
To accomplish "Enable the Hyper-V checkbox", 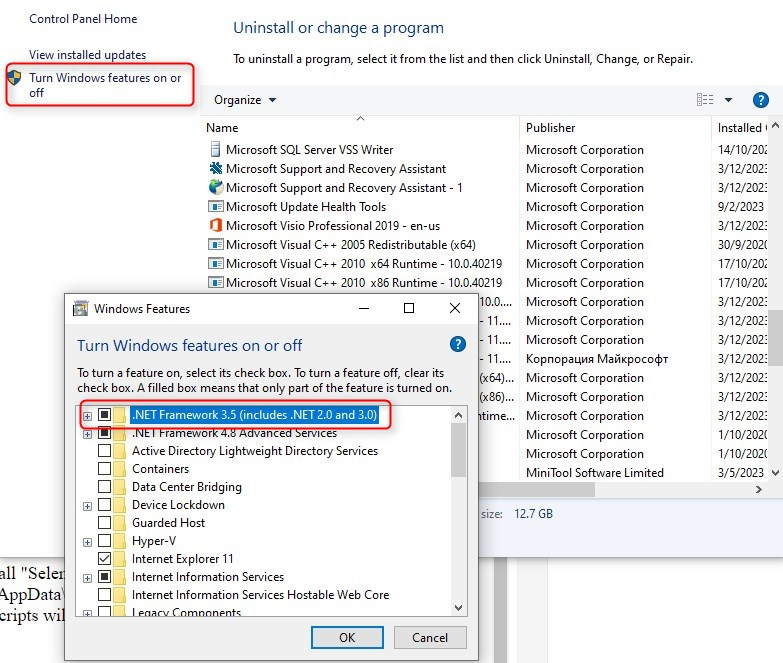I will click(x=104, y=541).
